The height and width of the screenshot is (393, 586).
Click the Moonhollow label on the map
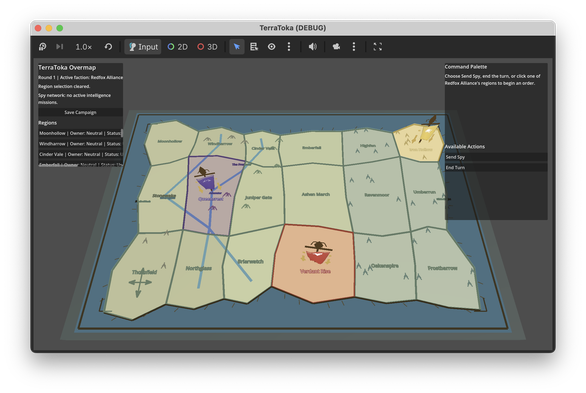(170, 141)
